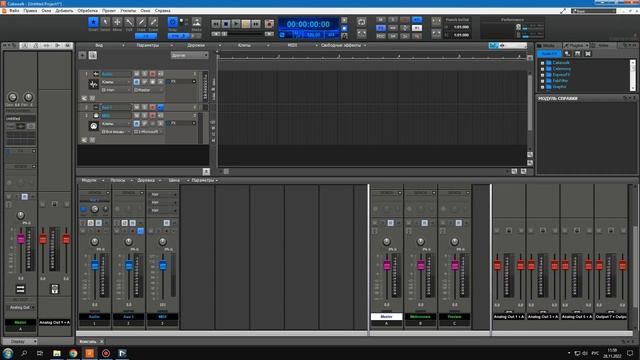This screenshot has height=360, width=640.
Task: Open the Параметры menu in track view
Action: point(148,45)
